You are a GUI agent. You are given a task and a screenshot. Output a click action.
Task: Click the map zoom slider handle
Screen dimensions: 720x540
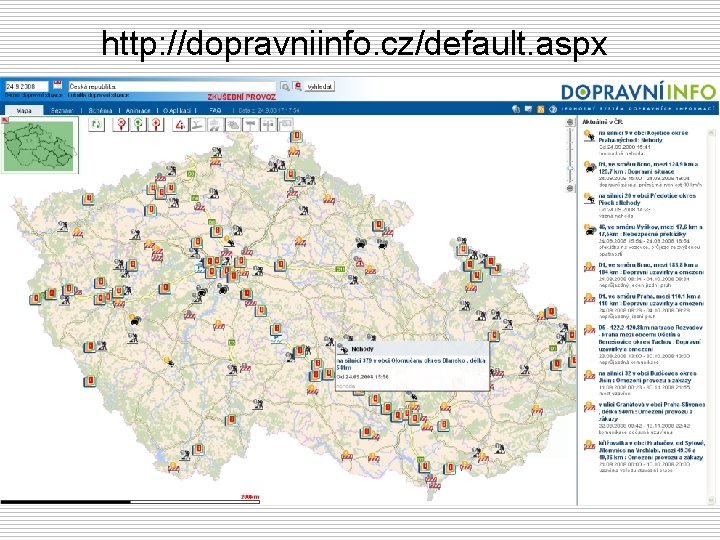(570, 169)
